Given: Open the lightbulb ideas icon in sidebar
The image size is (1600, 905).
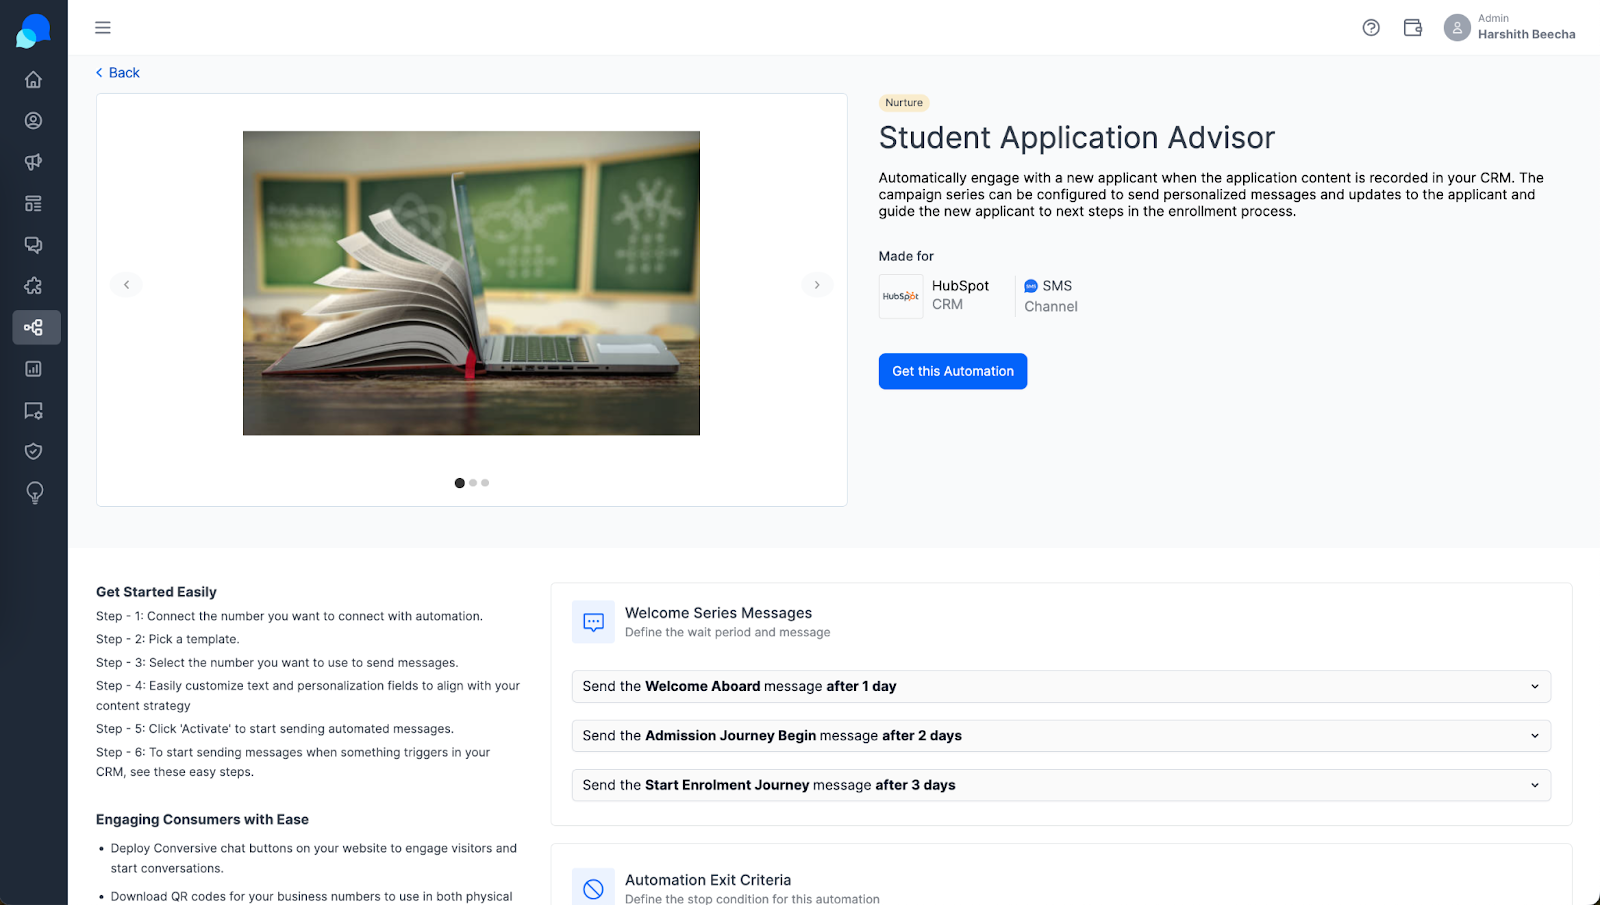Looking at the screenshot, I should tap(34, 493).
